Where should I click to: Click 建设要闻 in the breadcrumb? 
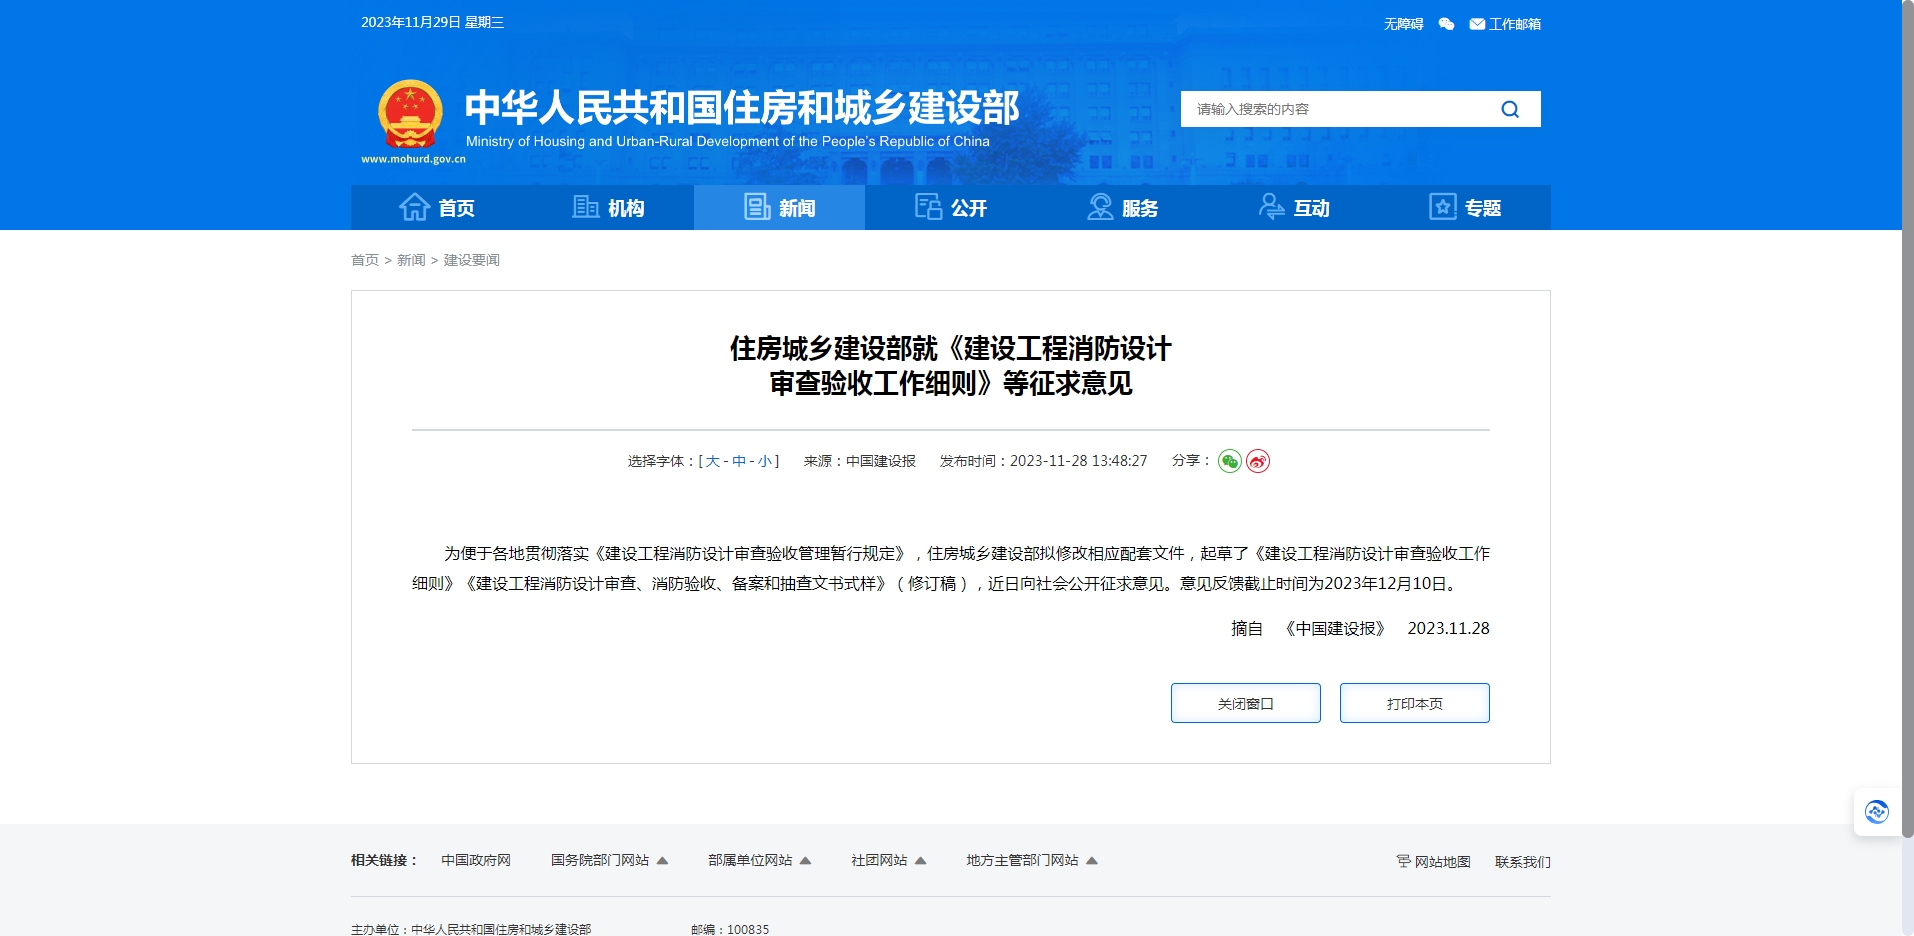point(472,260)
